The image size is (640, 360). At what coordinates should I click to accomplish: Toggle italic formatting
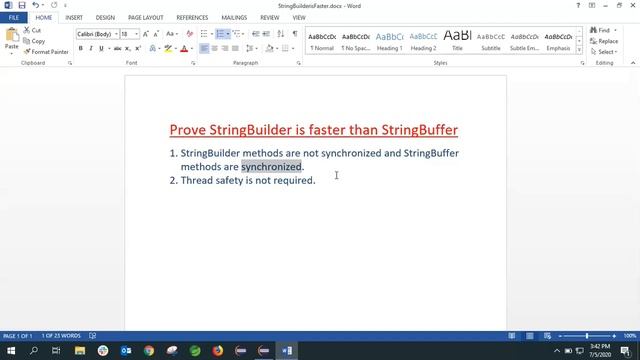pos(91,49)
